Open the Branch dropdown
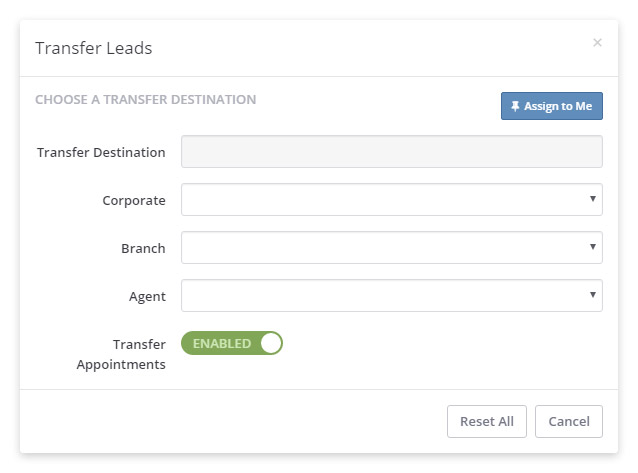This screenshot has height=473, width=638. coord(391,247)
